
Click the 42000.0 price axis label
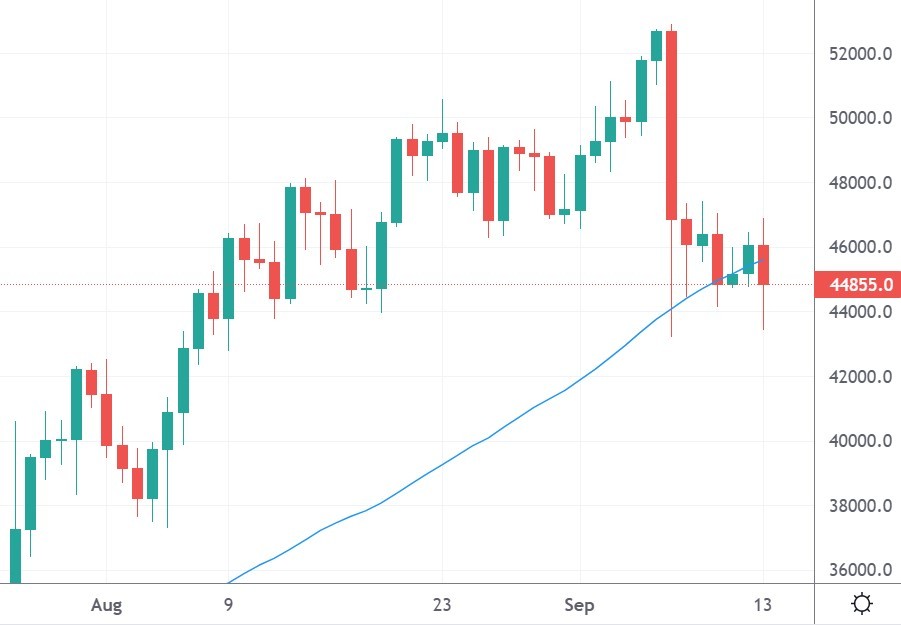[857, 377]
